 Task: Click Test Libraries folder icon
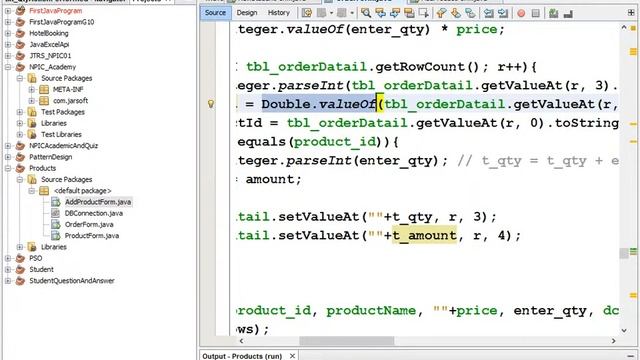(32, 134)
